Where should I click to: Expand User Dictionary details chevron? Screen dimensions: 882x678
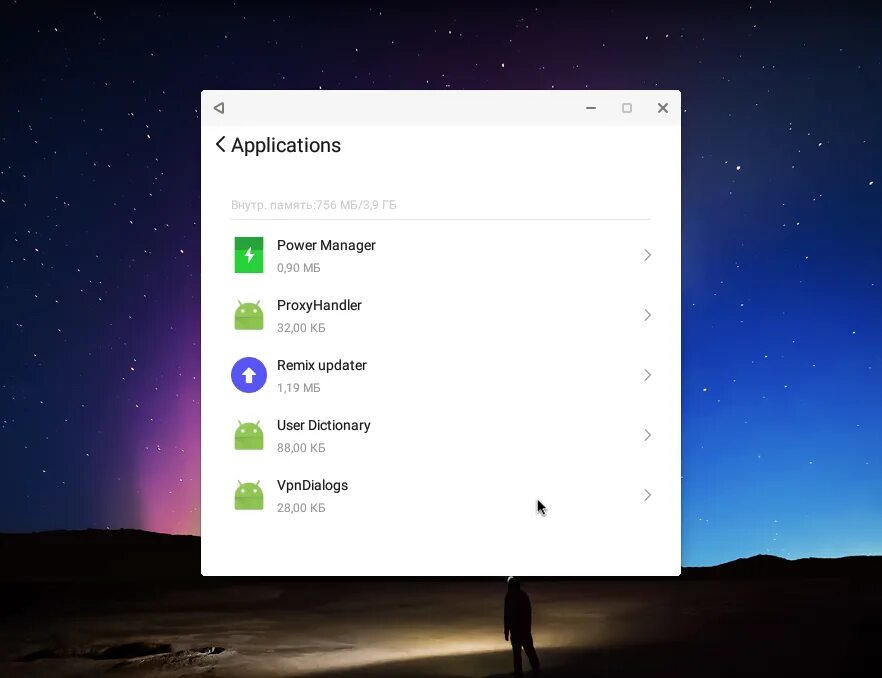click(647, 435)
